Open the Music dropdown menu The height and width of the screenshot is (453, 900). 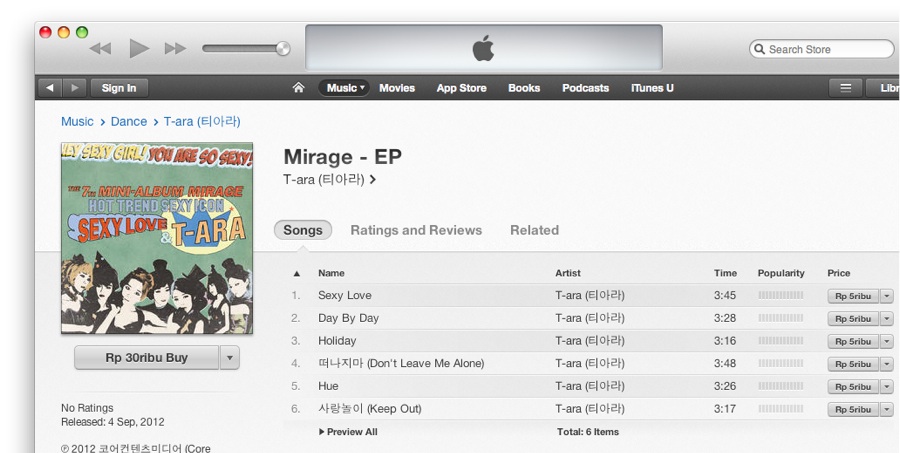[x=344, y=88]
